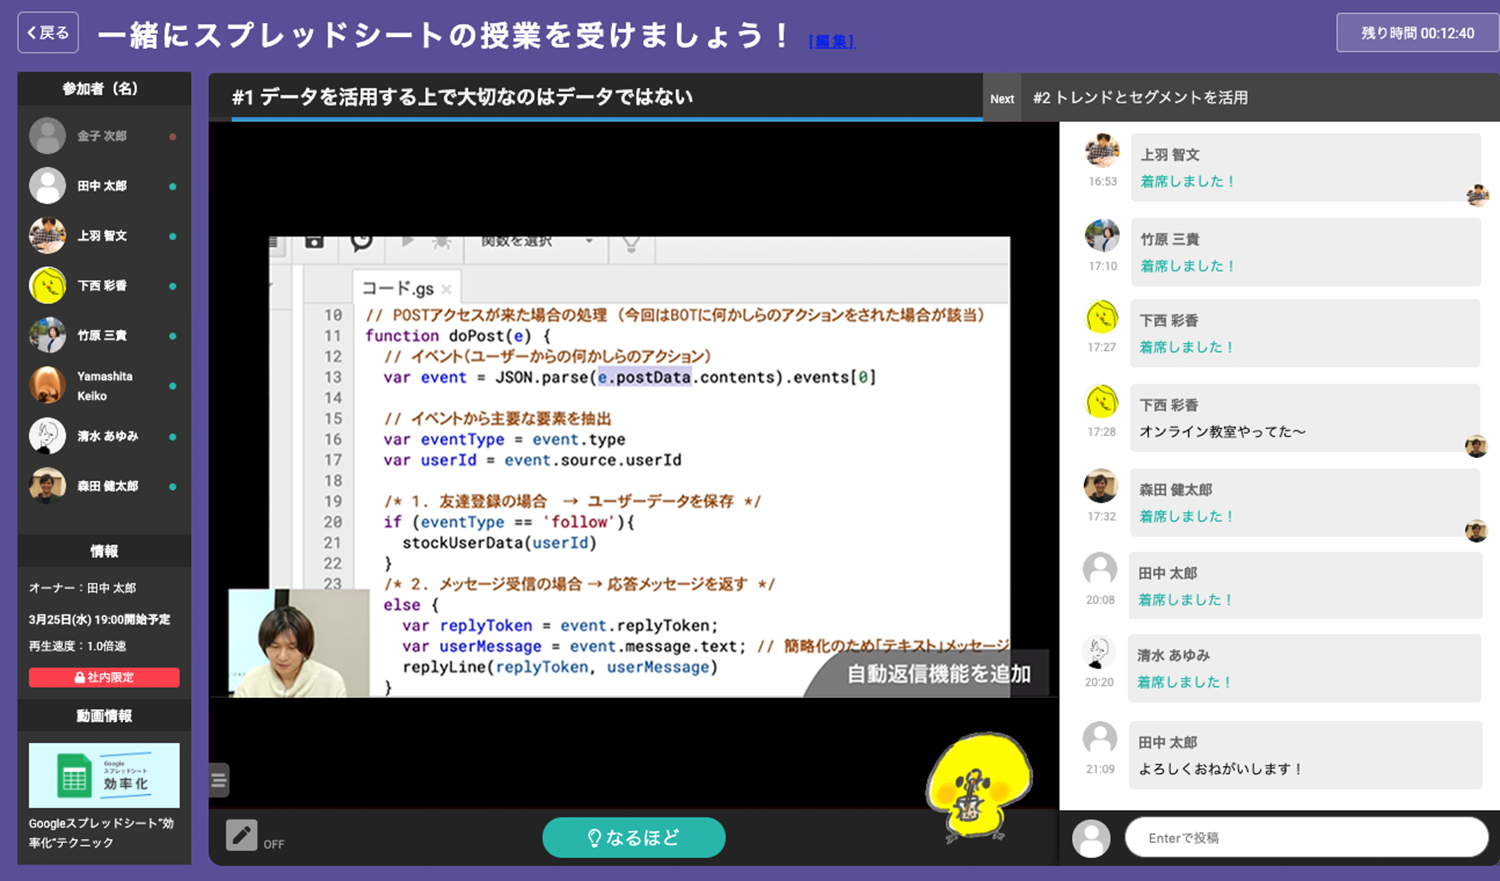Image resolution: width=1500 pixels, height=881 pixels.
Task: Toggle the pencil drawing mode switch marked OFF
Action: [x=241, y=832]
